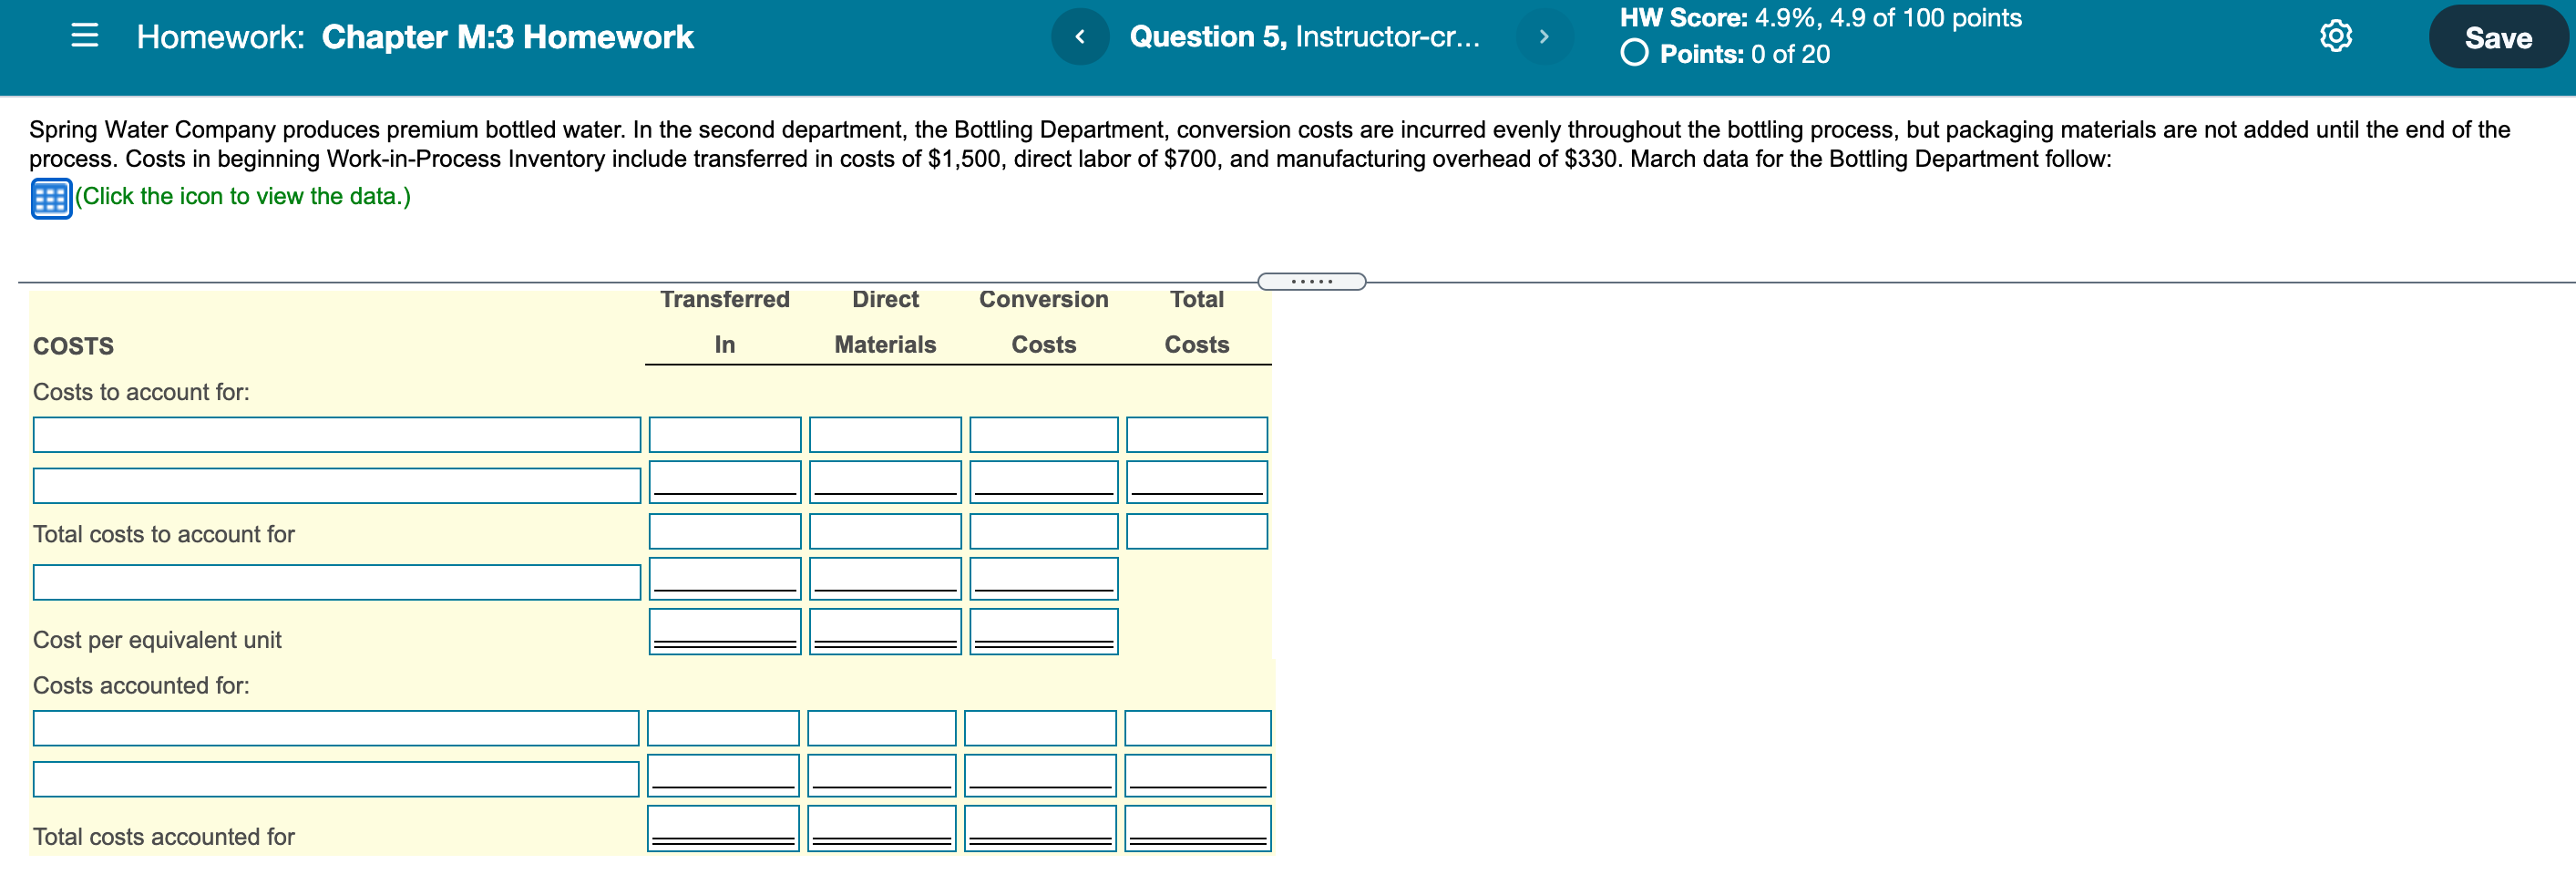
Task: Click the 'Total Costs' column header
Action: [1197, 321]
